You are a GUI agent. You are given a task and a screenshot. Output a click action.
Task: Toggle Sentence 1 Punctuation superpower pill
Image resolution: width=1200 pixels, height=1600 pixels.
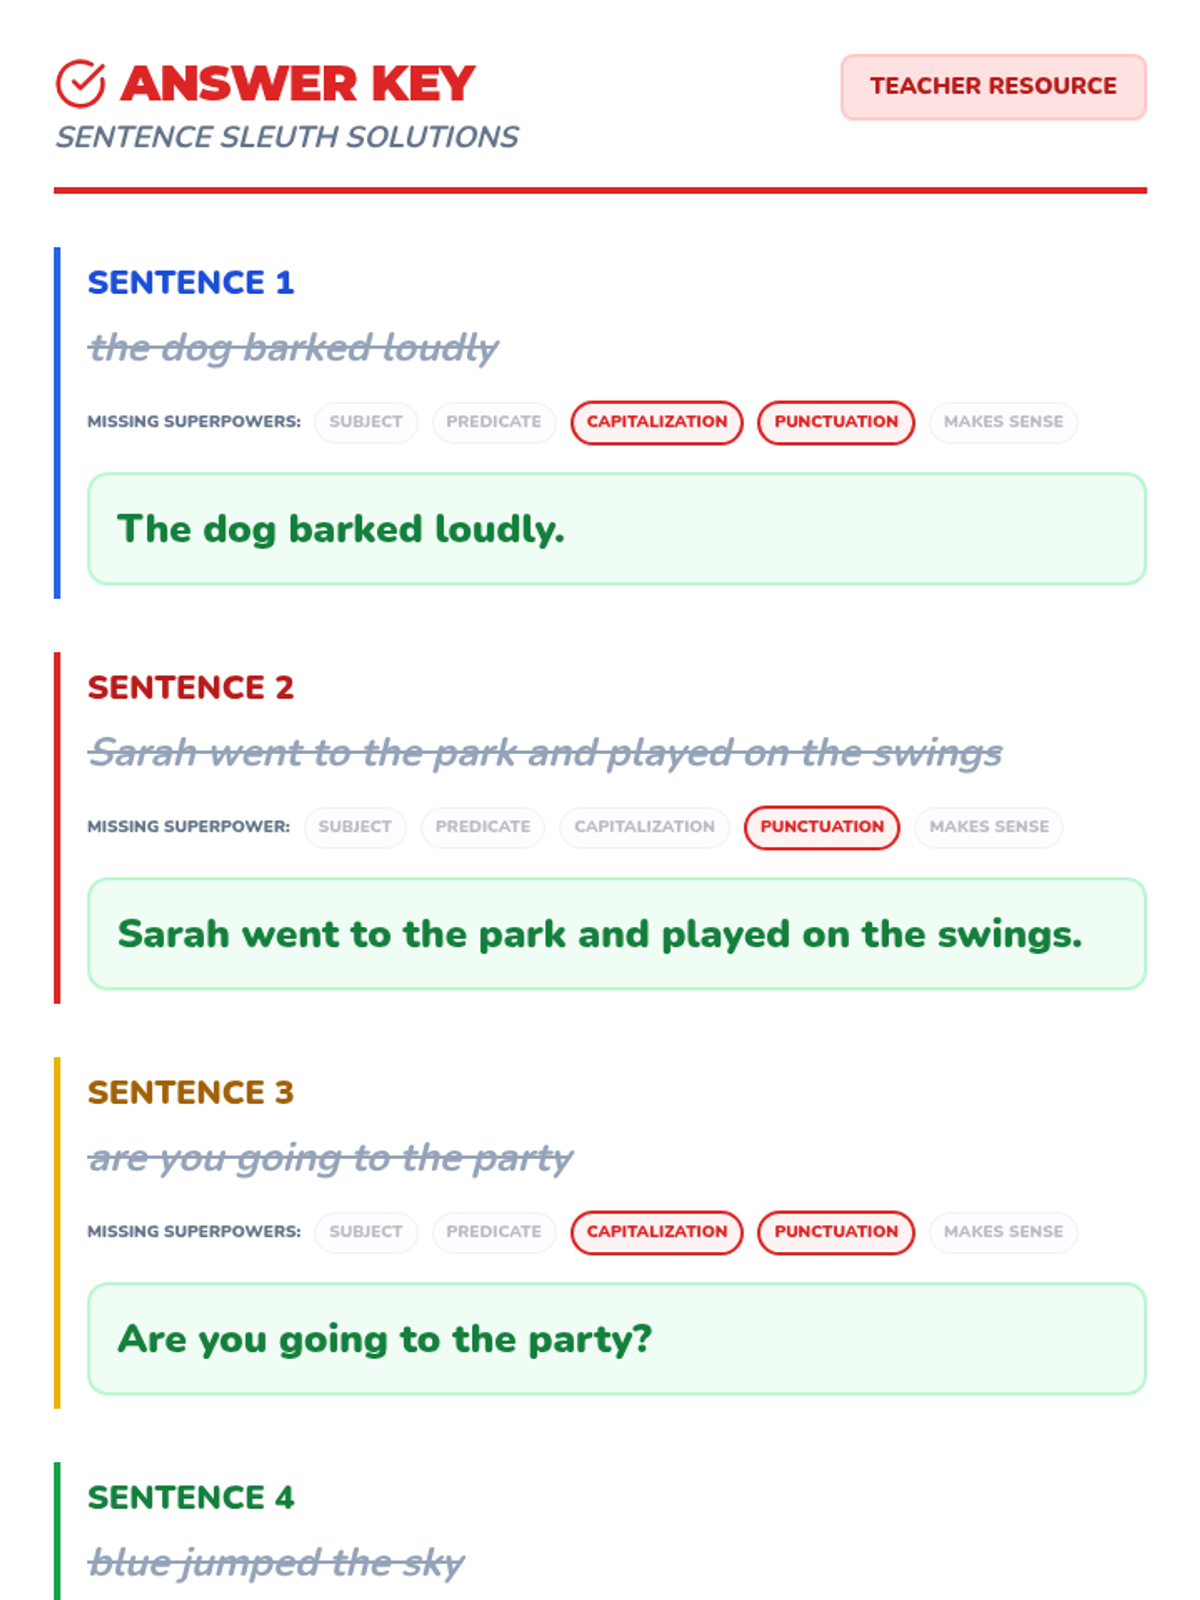836,422
